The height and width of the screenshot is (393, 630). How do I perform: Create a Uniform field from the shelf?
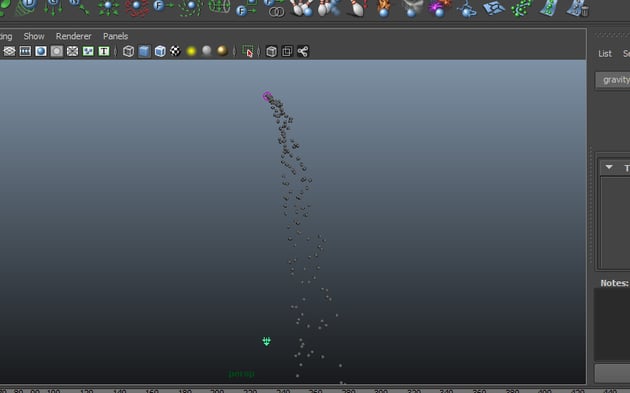point(163,6)
